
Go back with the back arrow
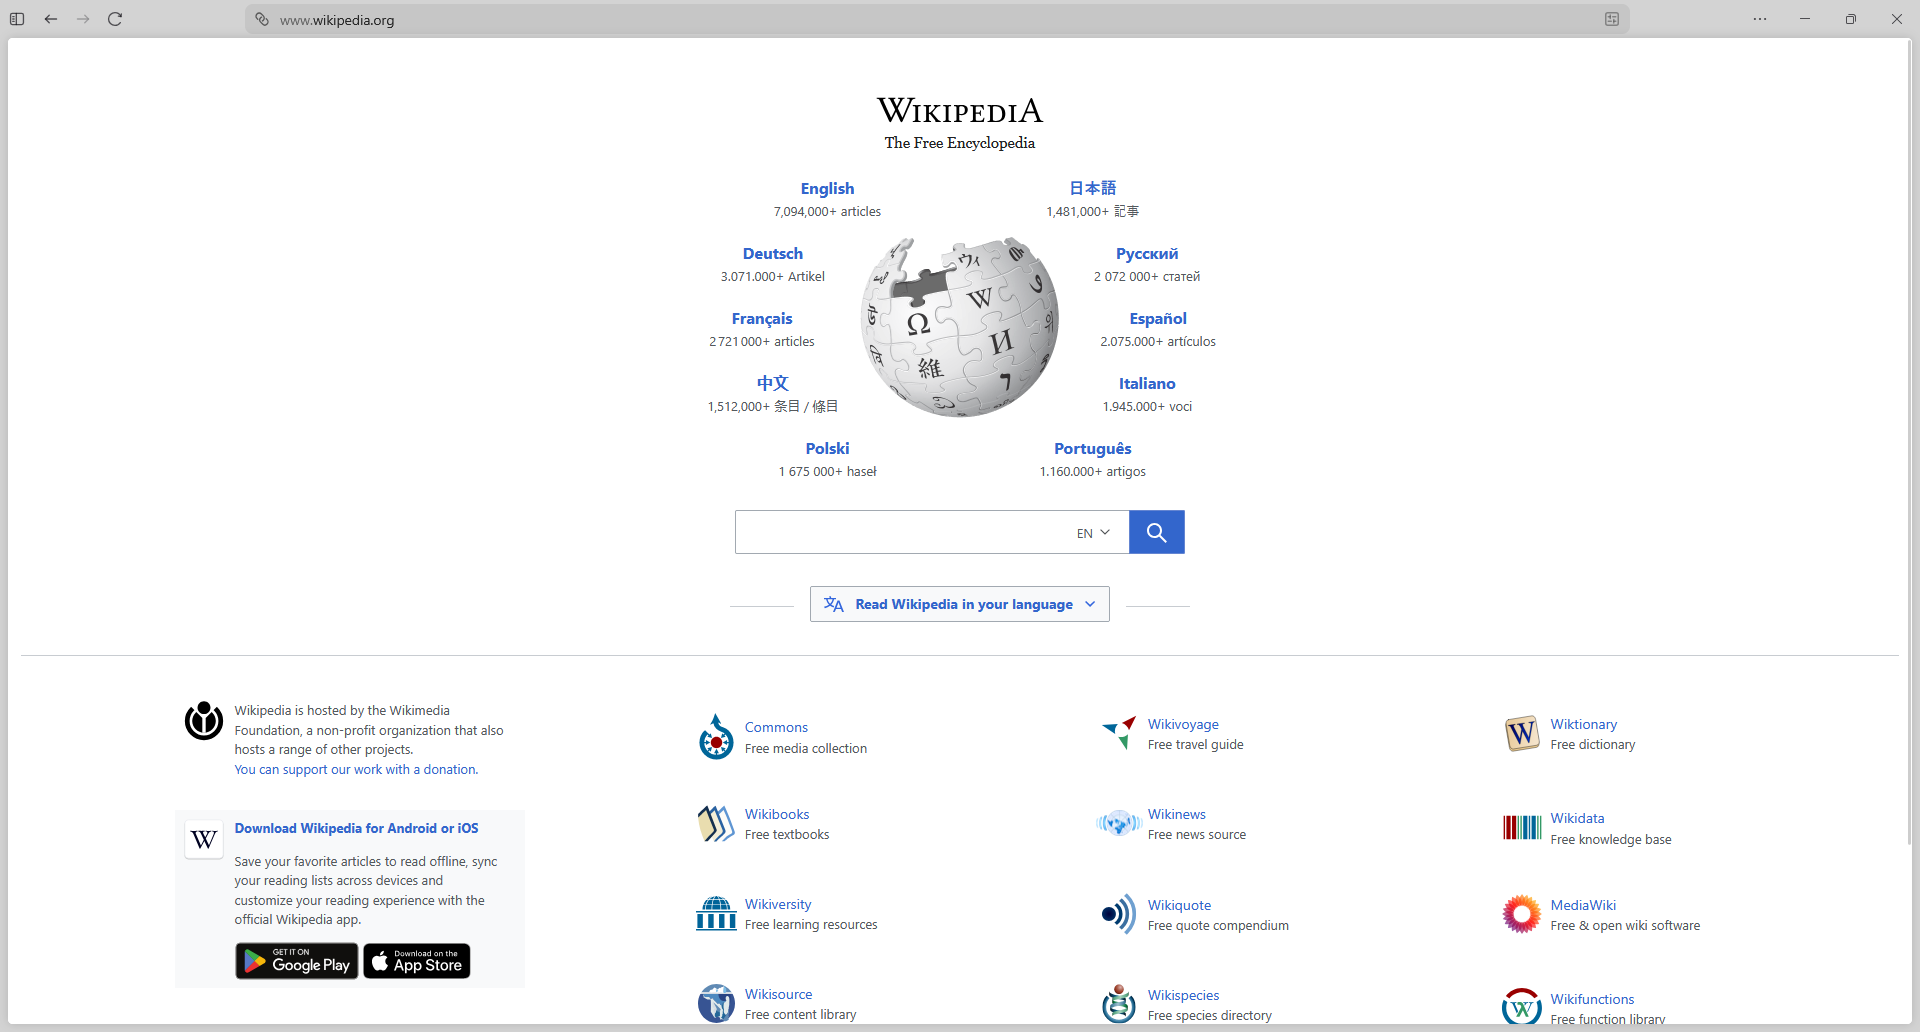point(51,19)
